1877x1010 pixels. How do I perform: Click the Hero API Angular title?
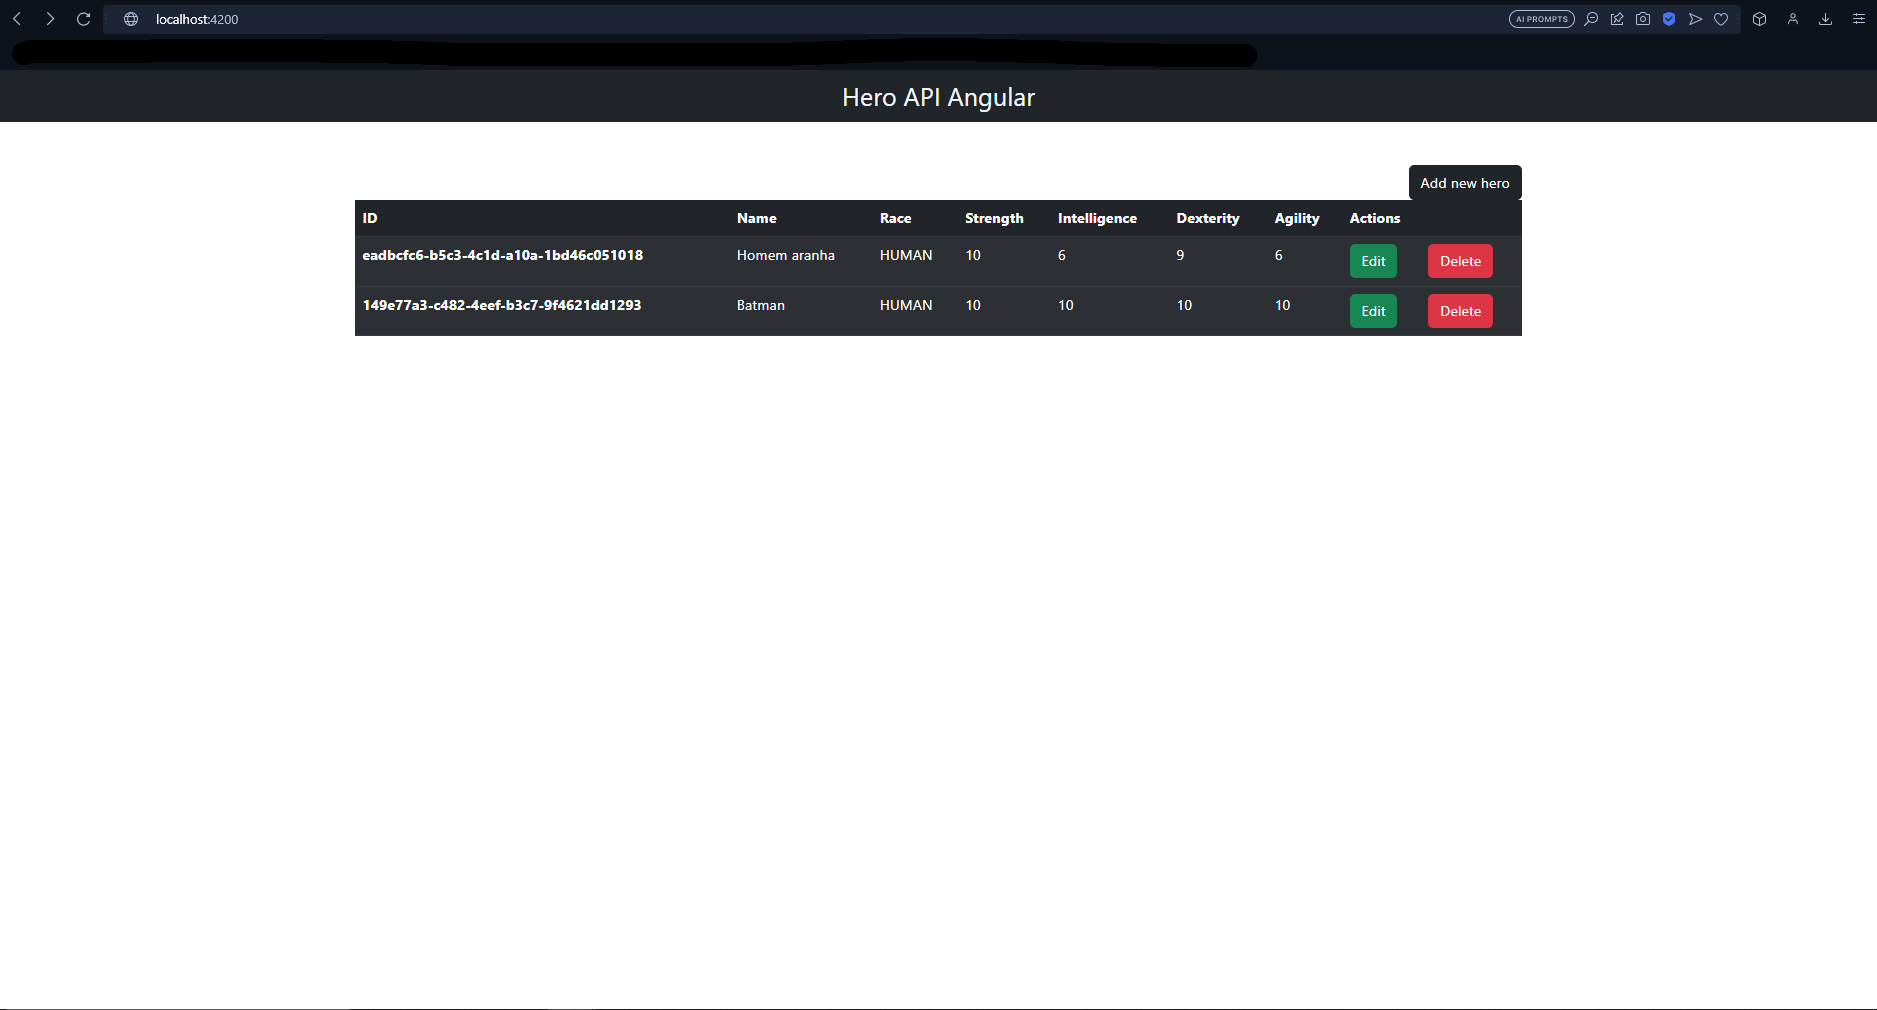[938, 97]
